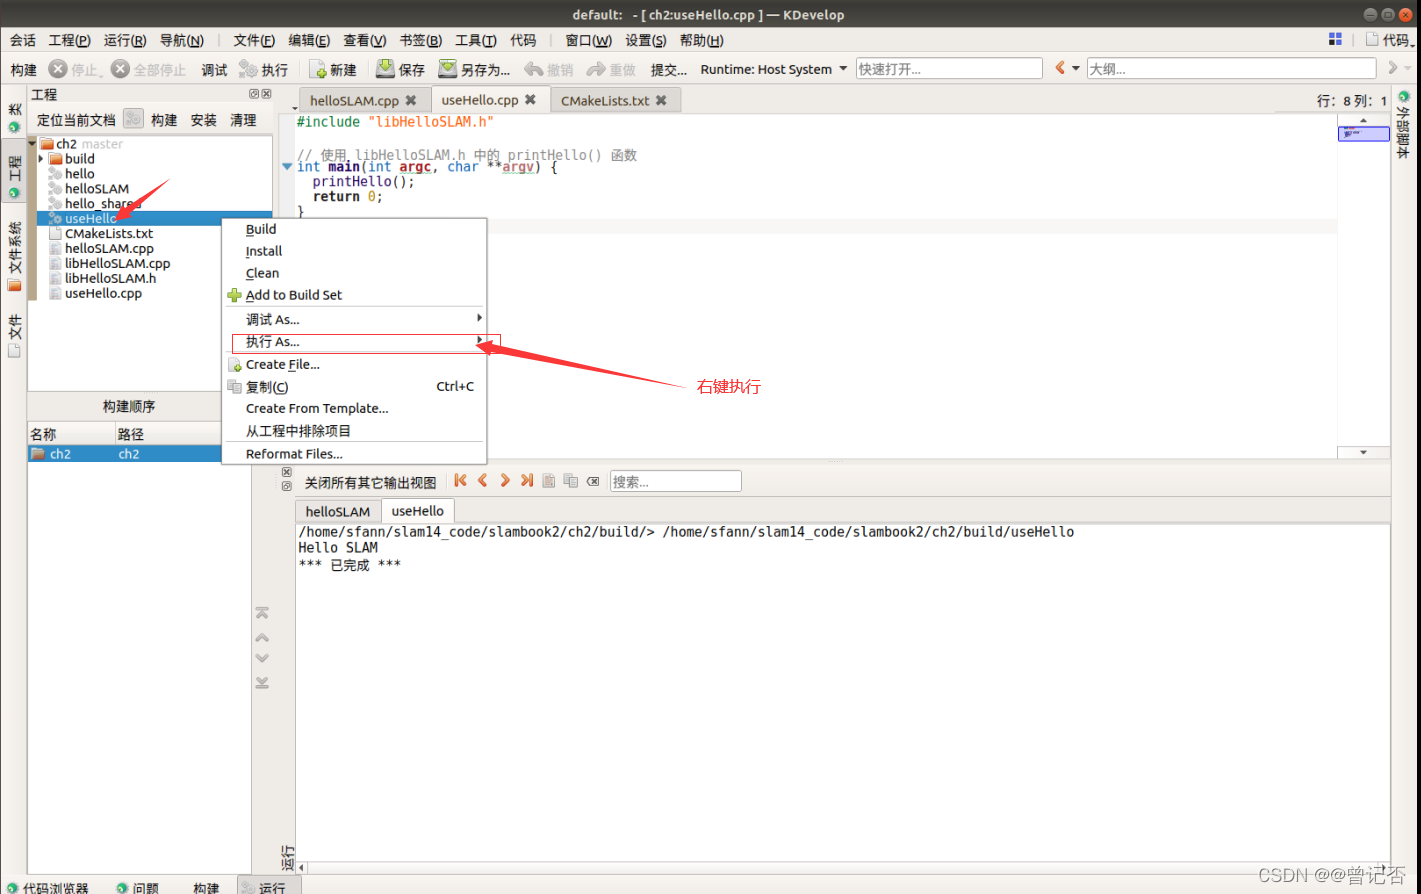Open the 外部脚本 right side panel

[x=1403, y=124]
